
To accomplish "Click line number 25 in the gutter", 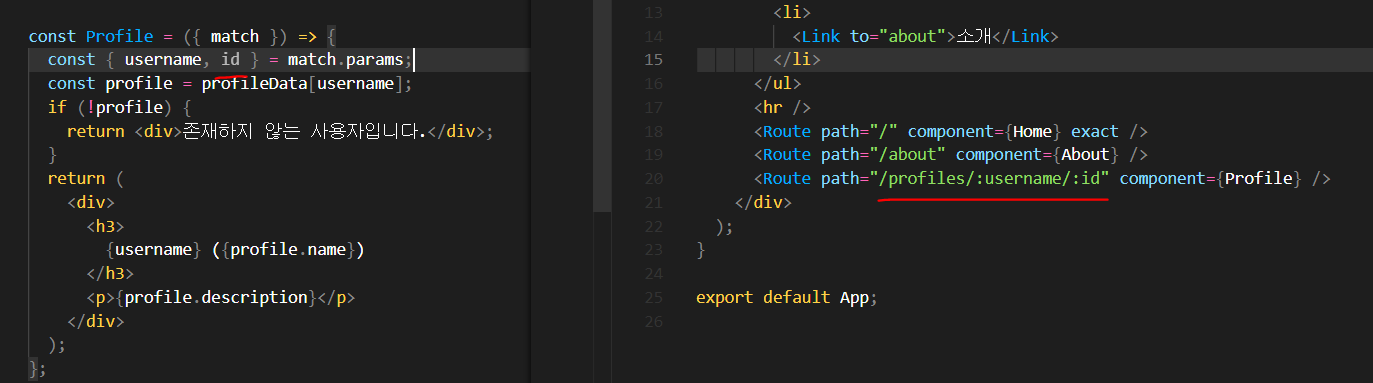I will [653, 298].
